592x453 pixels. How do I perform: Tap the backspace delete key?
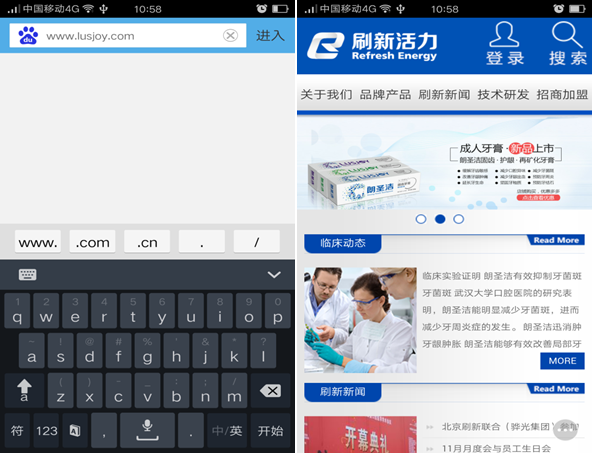coord(270,391)
